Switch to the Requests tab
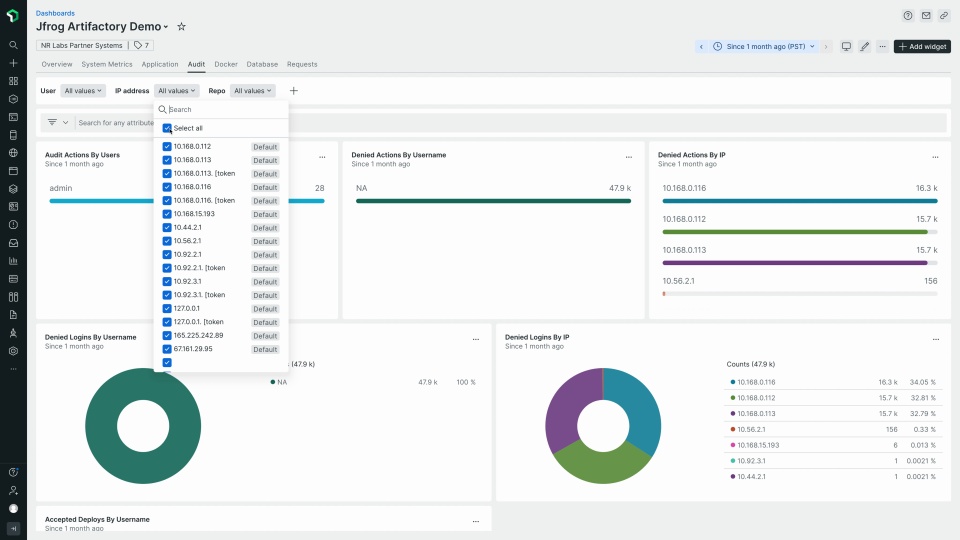Screen dimensions: 960x540 click(x=302, y=64)
